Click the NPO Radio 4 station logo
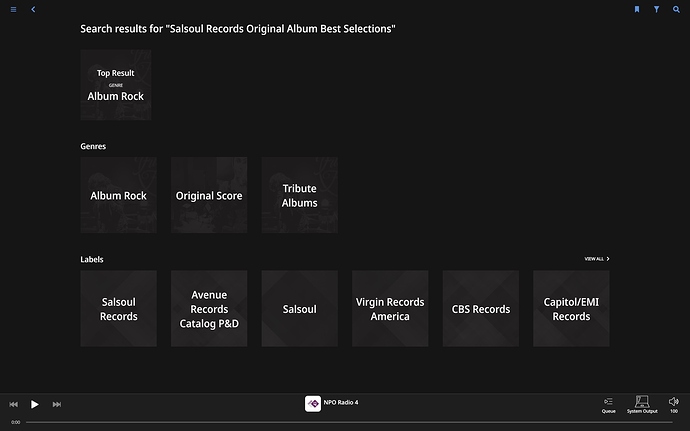The width and height of the screenshot is (690, 431). click(x=313, y=404)
